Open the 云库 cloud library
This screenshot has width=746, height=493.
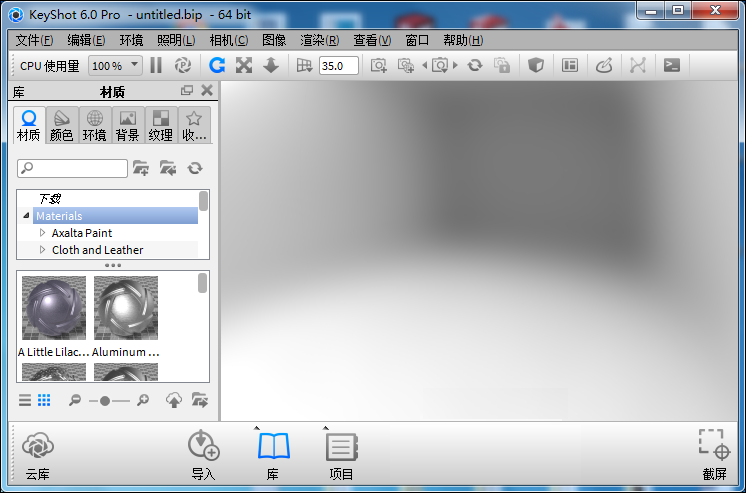pos(38,455)
